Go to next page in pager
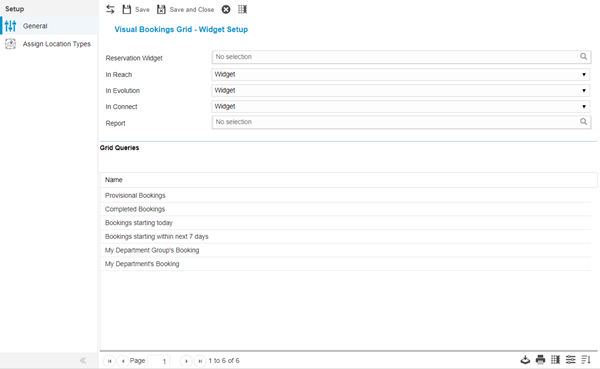 click(x=186, y=361)
